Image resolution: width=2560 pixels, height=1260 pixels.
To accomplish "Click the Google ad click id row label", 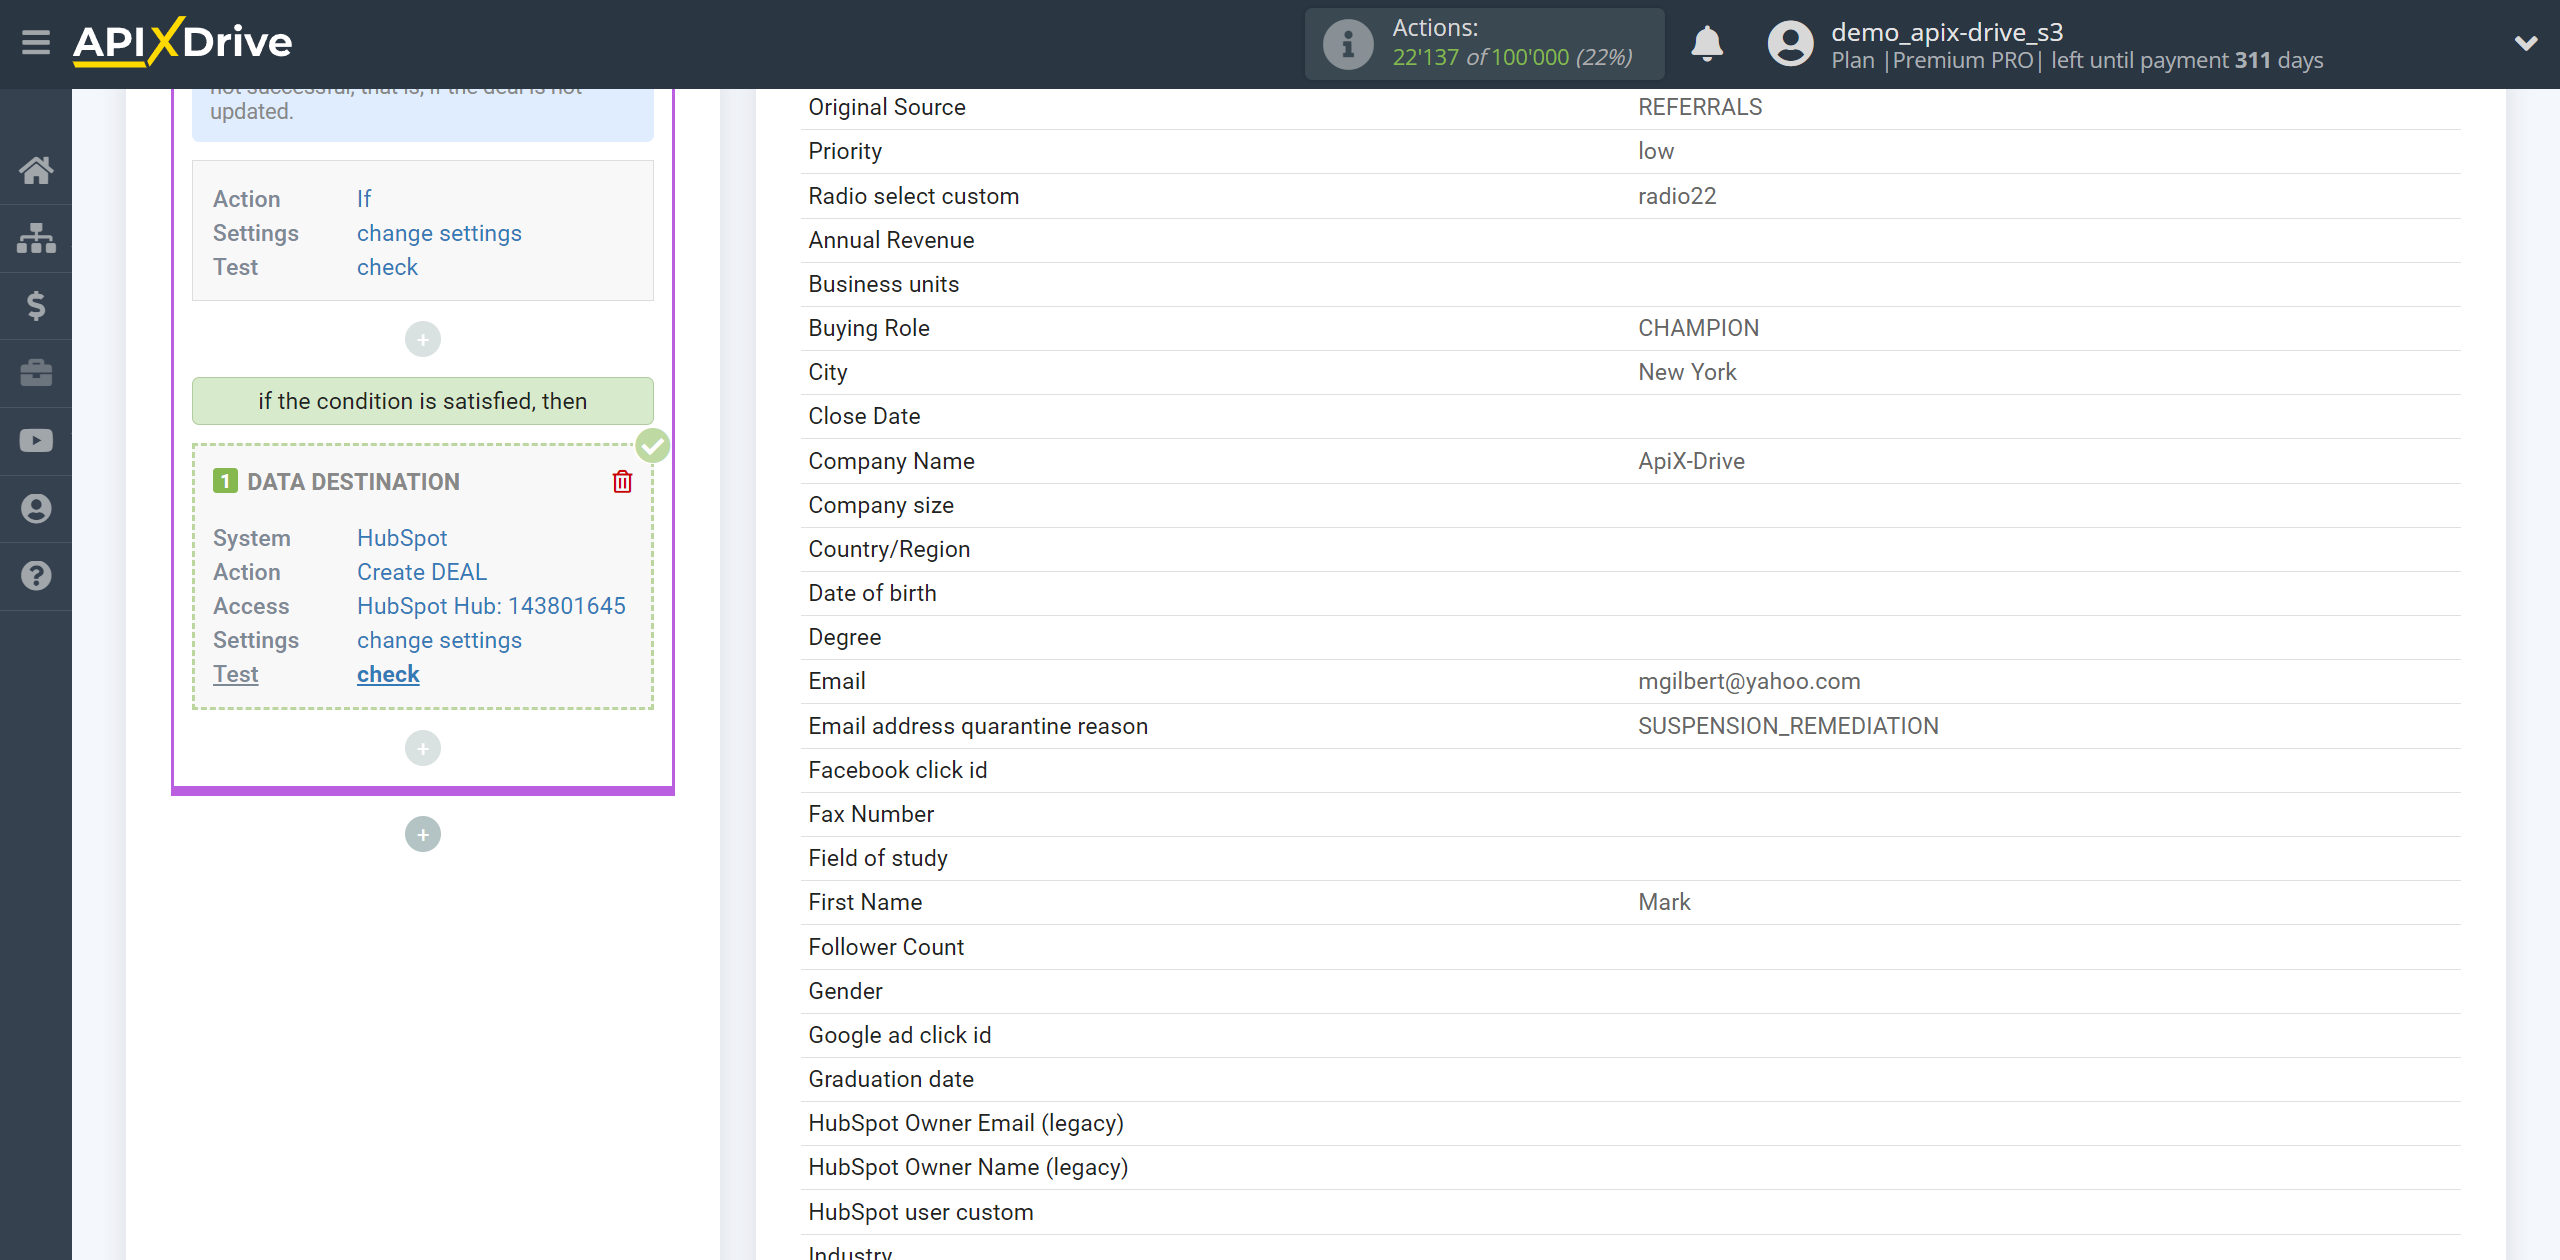I will pyautogui.click(x=899, y=1035).
